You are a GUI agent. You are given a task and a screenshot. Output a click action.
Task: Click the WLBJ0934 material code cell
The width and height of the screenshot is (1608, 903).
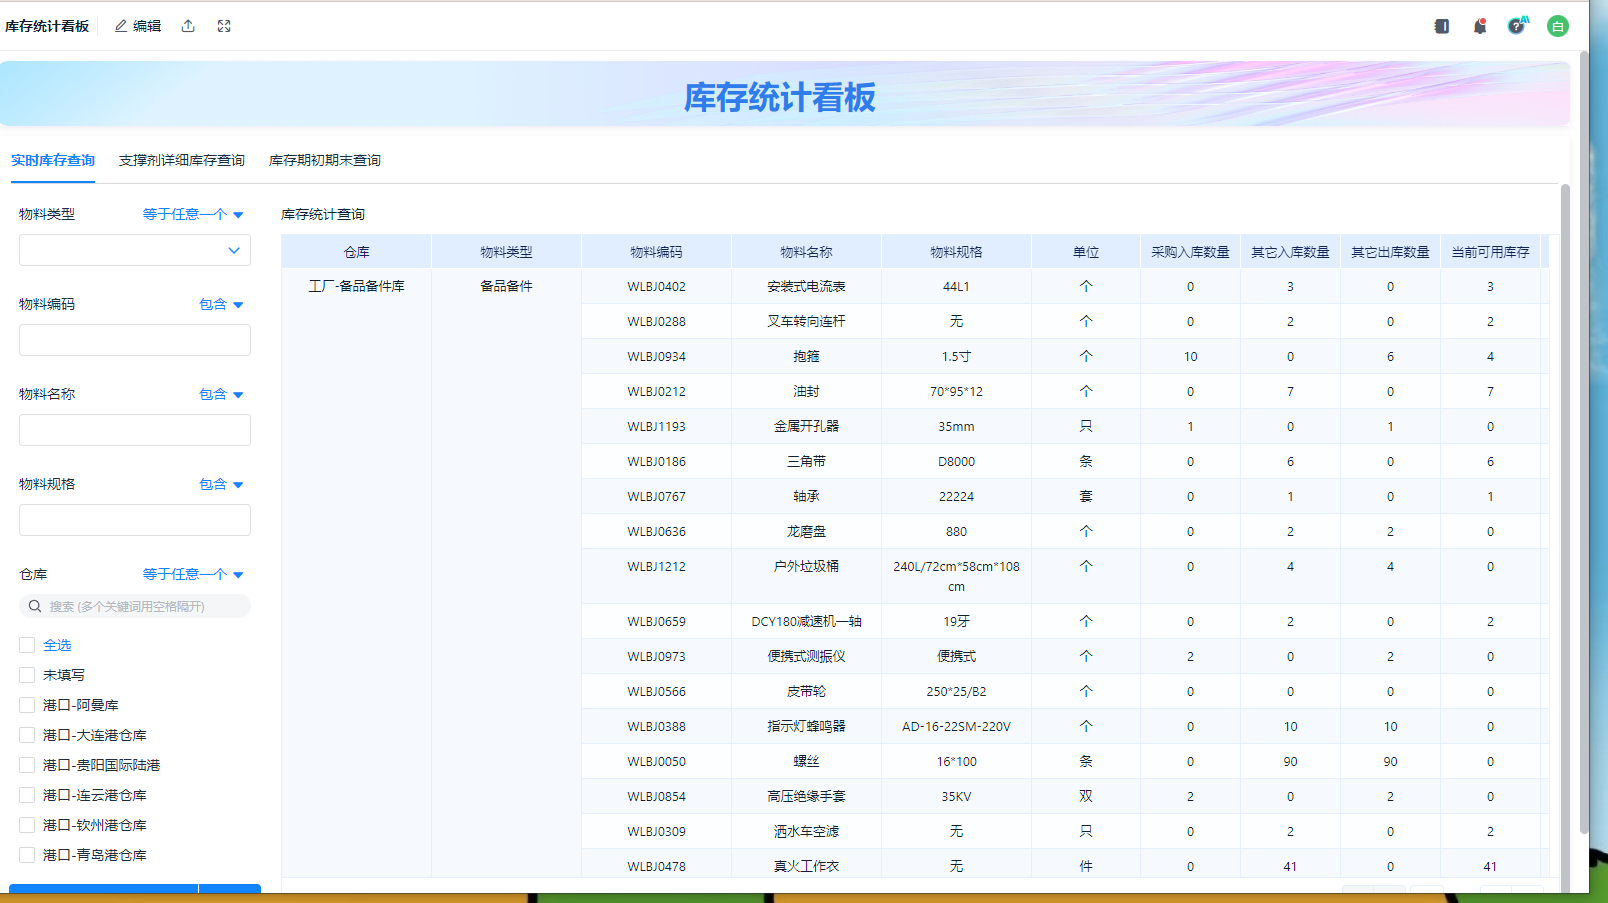coord(657,356)
